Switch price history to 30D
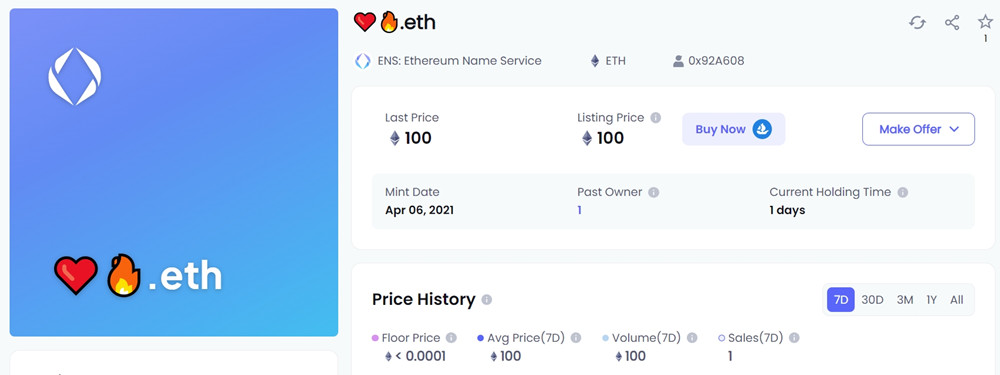Image resolution: width=1000 pixels, height=375 pixels. [x=872, y=300]
